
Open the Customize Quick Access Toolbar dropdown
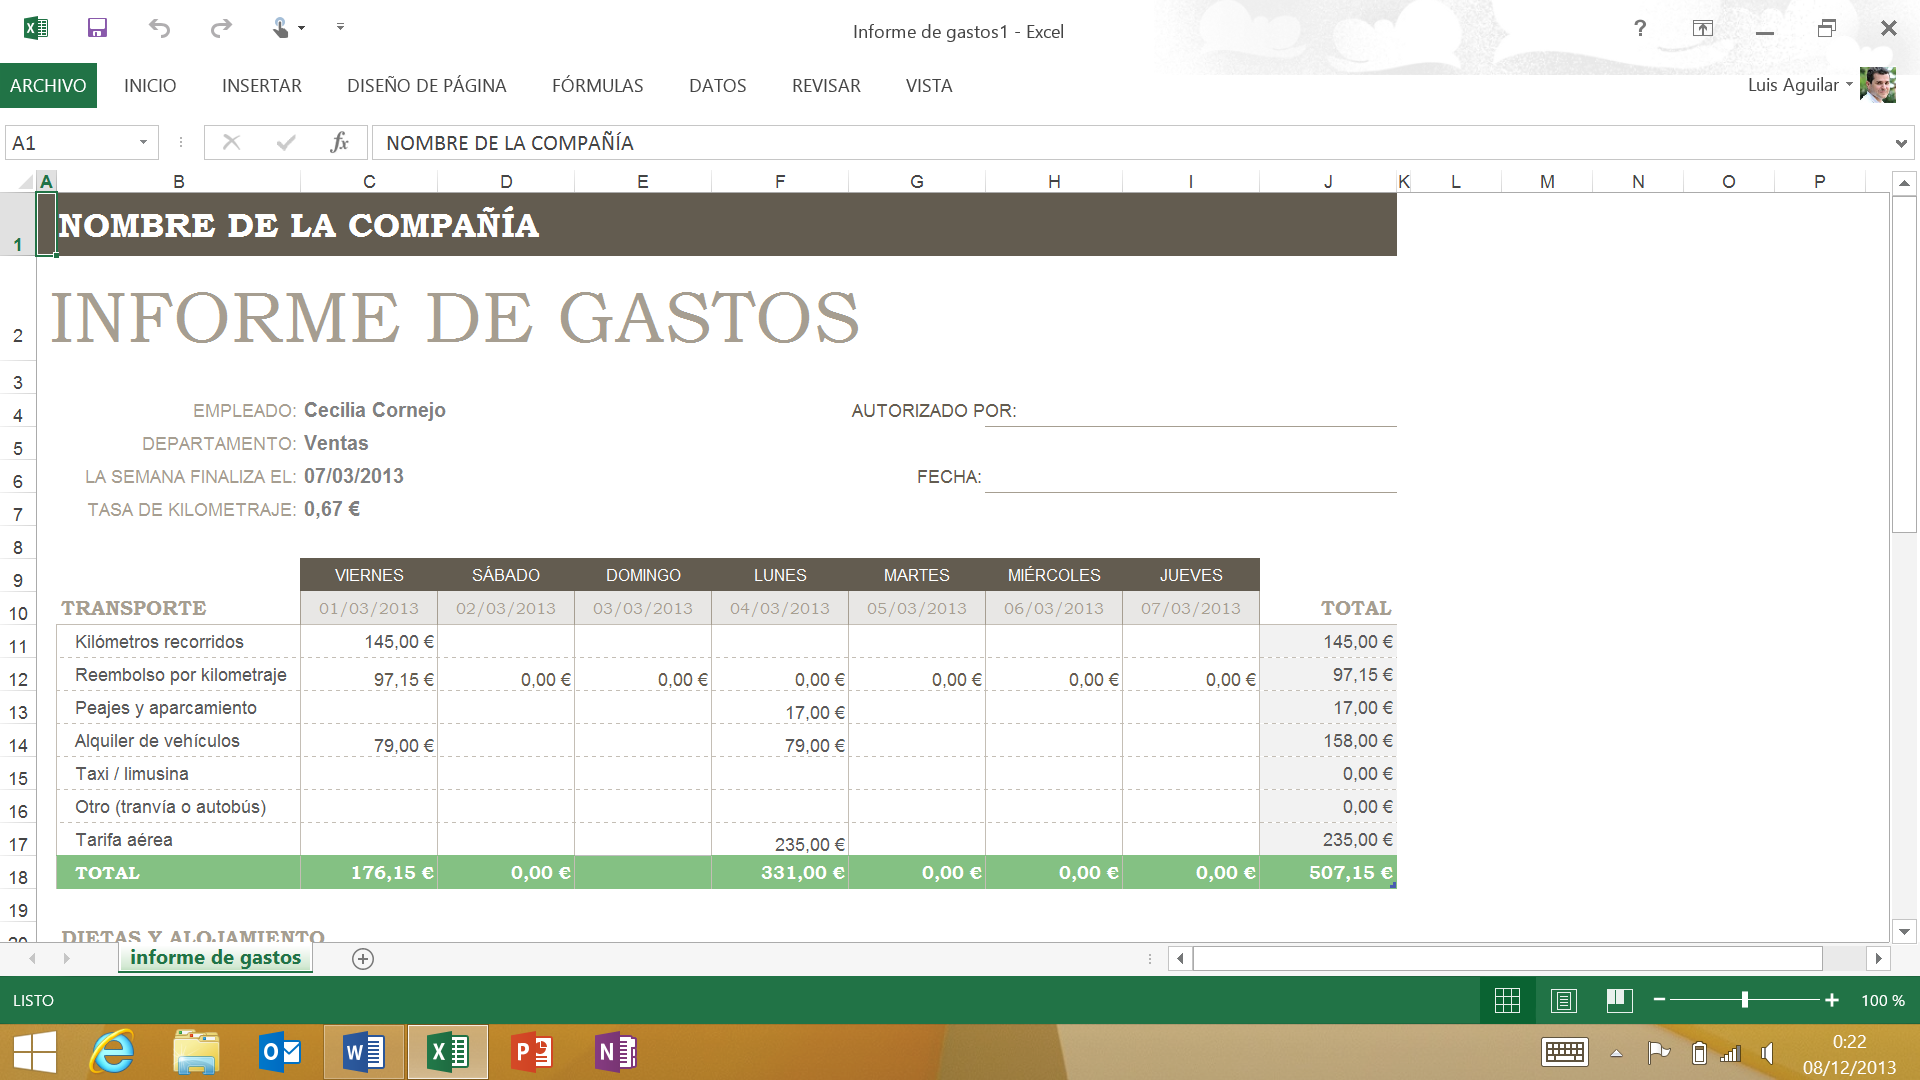pyautogui.click(x=340, y=28)
